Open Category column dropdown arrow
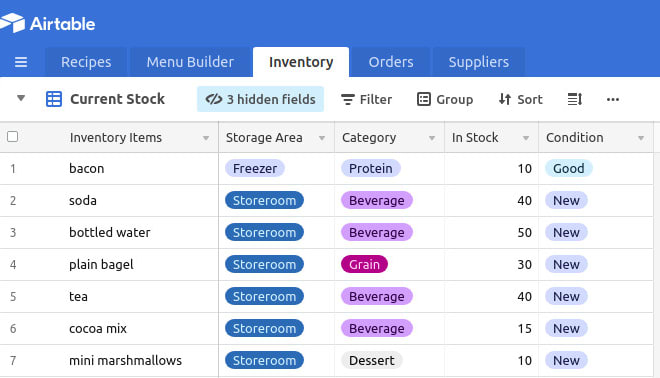The width and height of the screenshot is (660, 378). coord(432,138)
